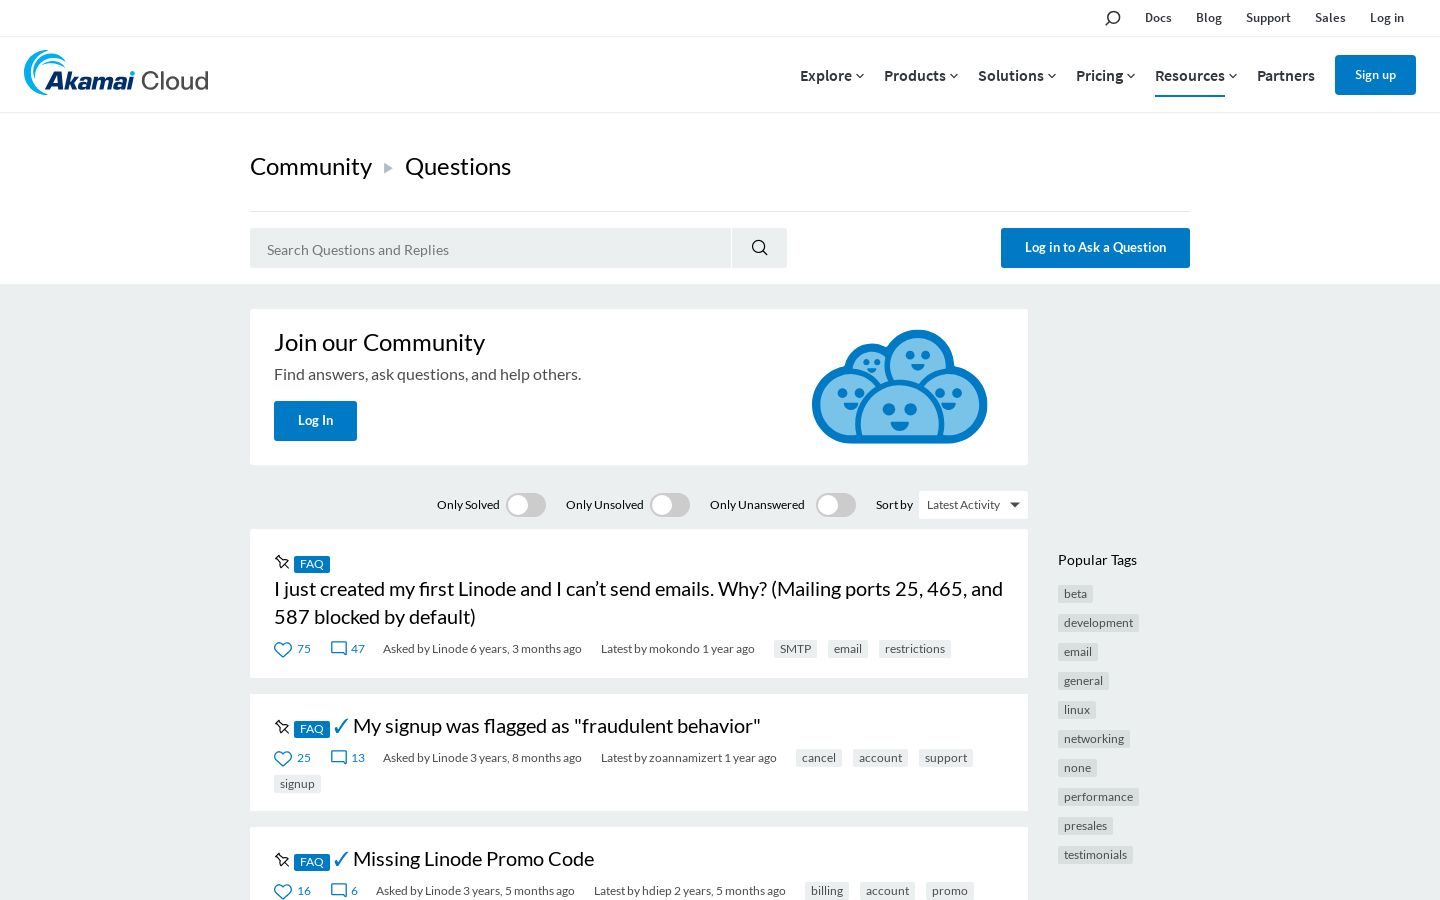Screen dimensions: 1440x900
Task: Open the Solutions dropdown menu
Action: [x=1017, y=76]
